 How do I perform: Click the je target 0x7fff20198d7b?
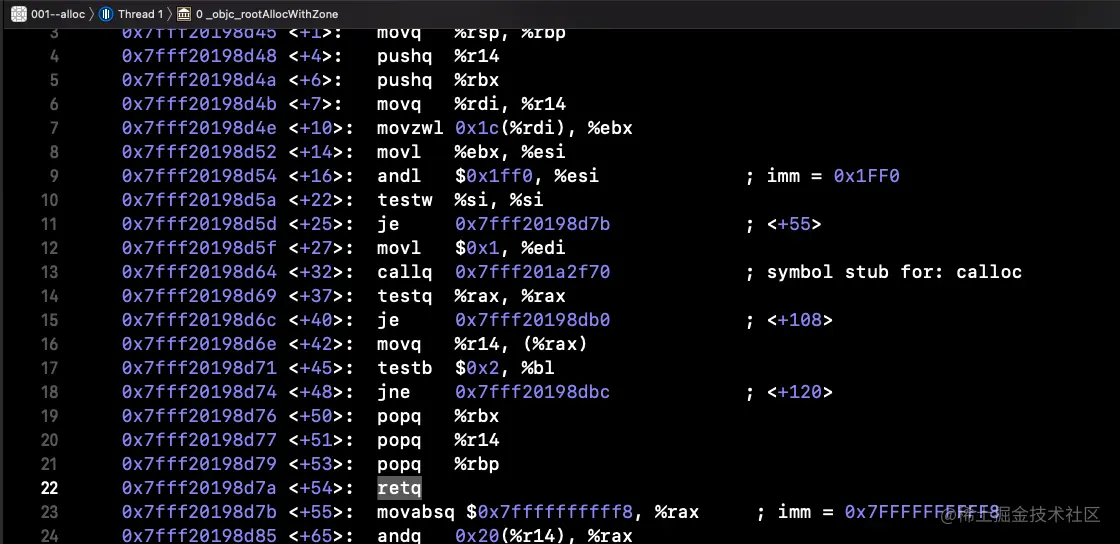[532, 224]
